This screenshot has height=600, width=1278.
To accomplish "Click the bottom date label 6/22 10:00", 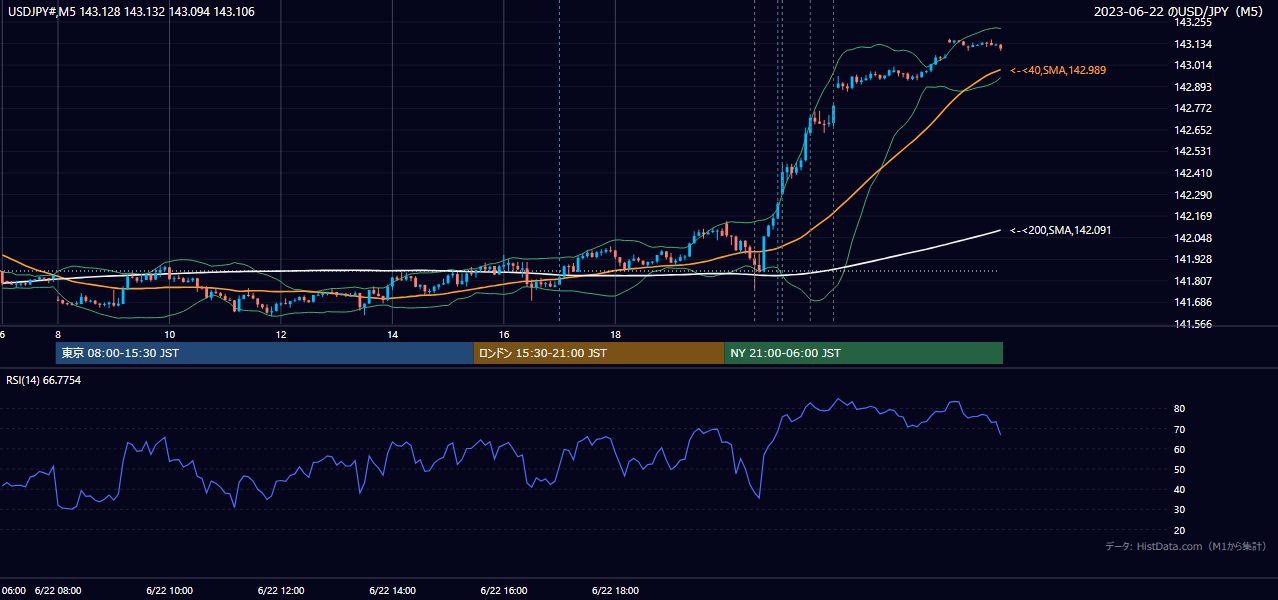I will coord(169,590).
